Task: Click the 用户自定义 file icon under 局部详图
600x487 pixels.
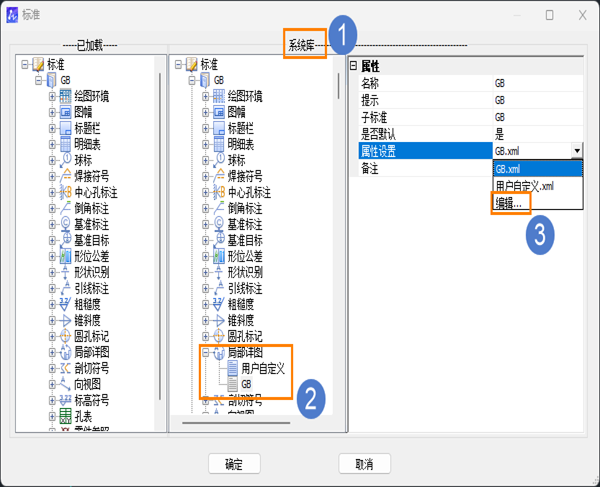Action: pyautogui.click(x=233, y=368)
